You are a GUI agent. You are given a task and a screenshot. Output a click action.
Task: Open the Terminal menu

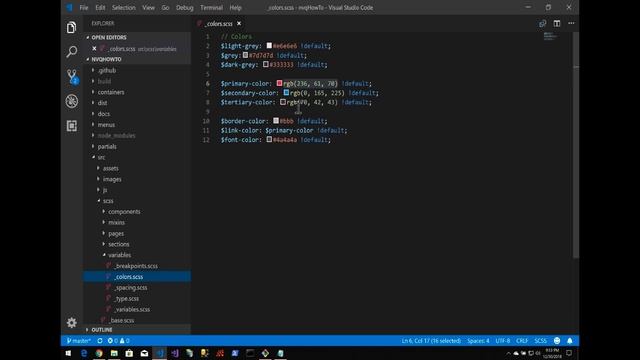click(211, 7)
